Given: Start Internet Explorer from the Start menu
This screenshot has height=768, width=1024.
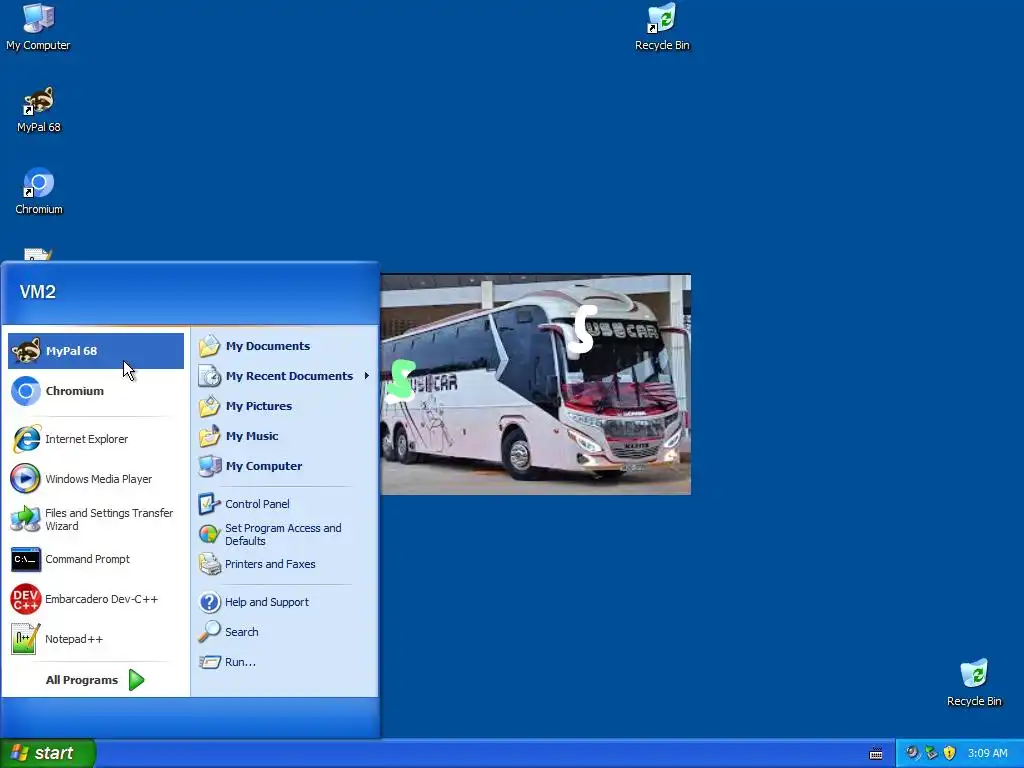Looking at the screenshot, I should (x=96, y=439).
